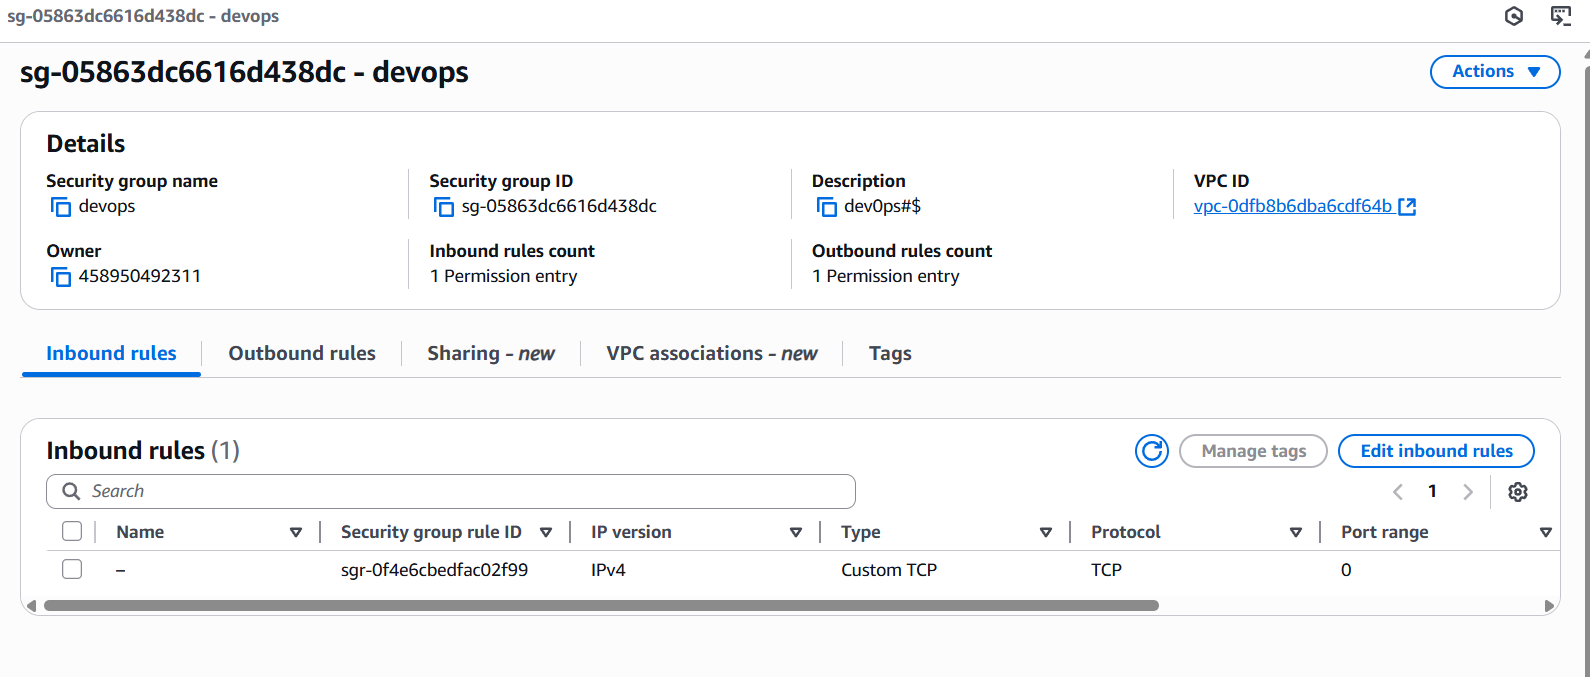This screenshot has height=677, width=1590.
Task: Copy the security group ID value
Action: [444, 207]
